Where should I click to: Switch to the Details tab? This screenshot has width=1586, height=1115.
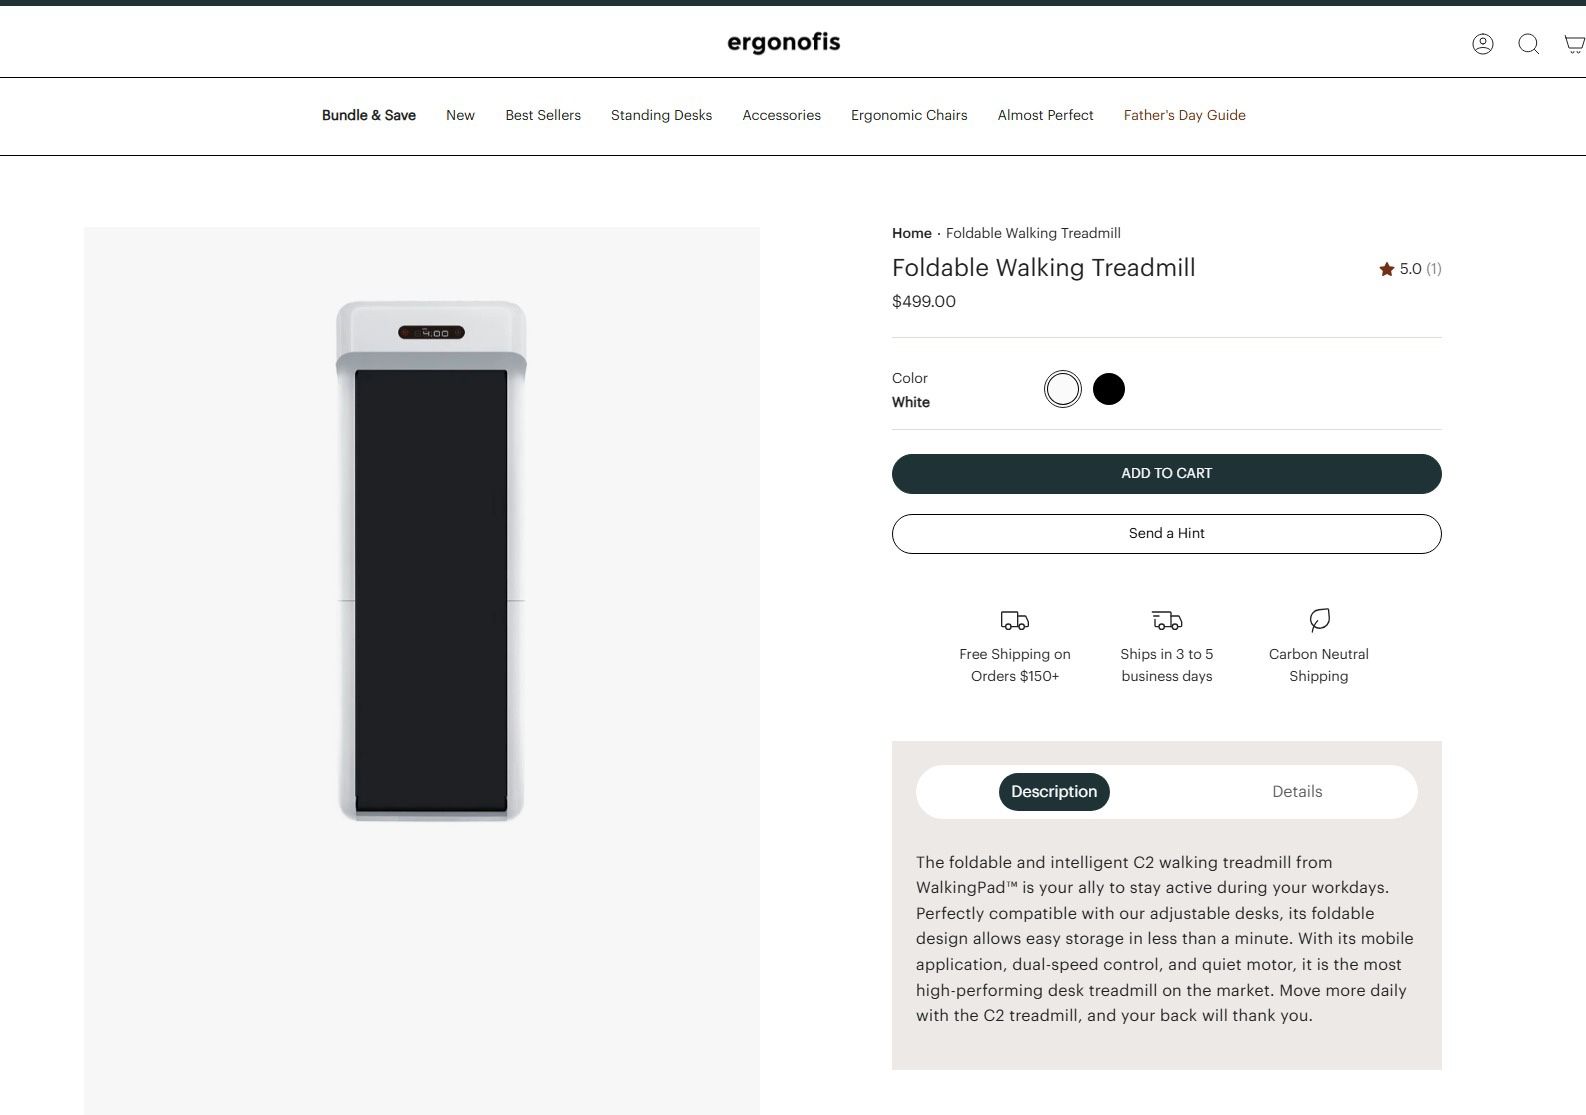tap(1296, 791)
